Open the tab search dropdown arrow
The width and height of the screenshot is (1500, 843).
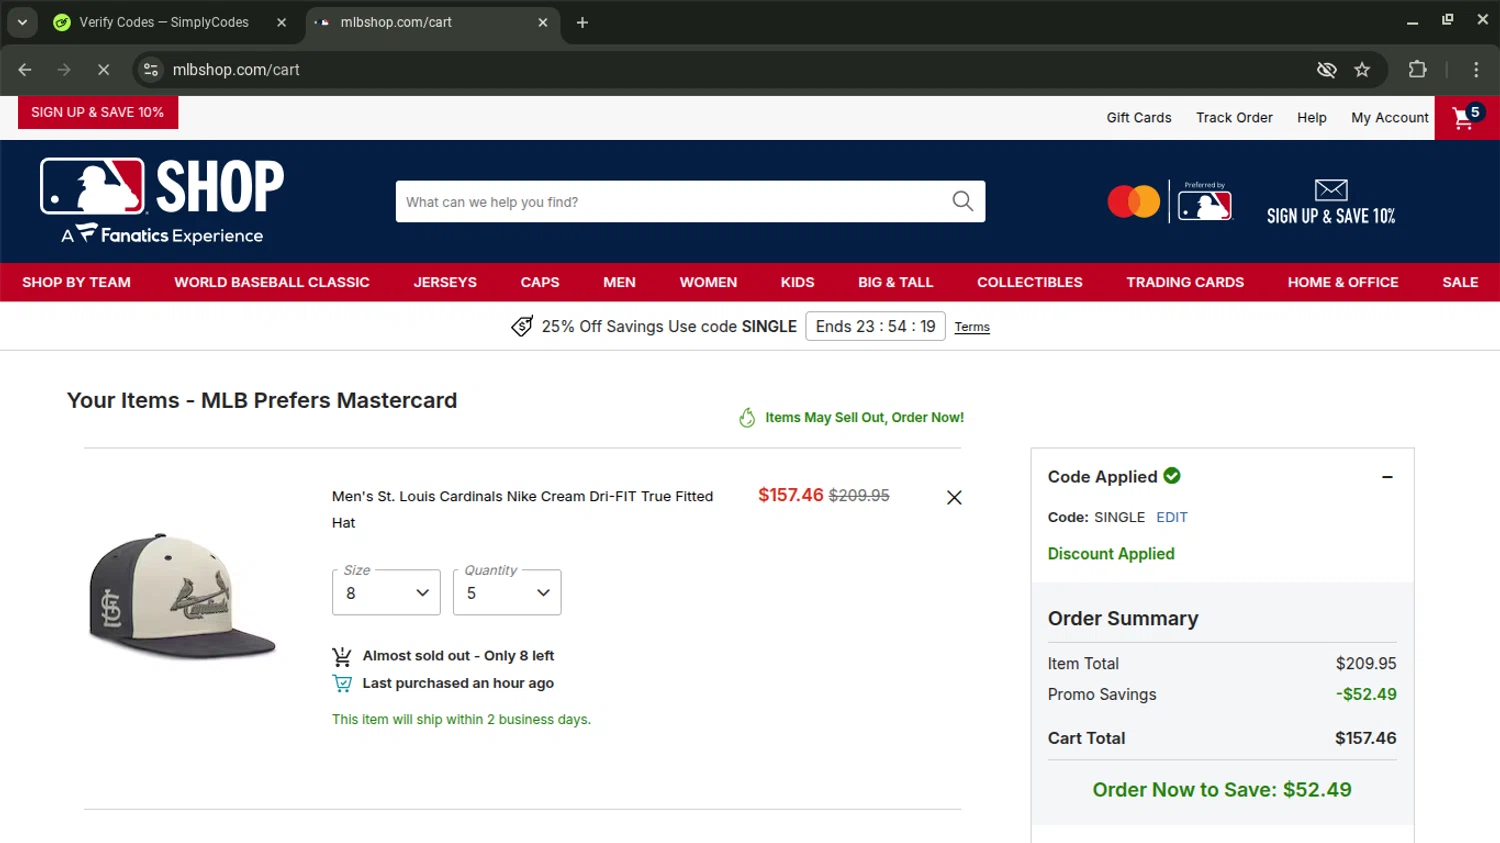point(22,22)
